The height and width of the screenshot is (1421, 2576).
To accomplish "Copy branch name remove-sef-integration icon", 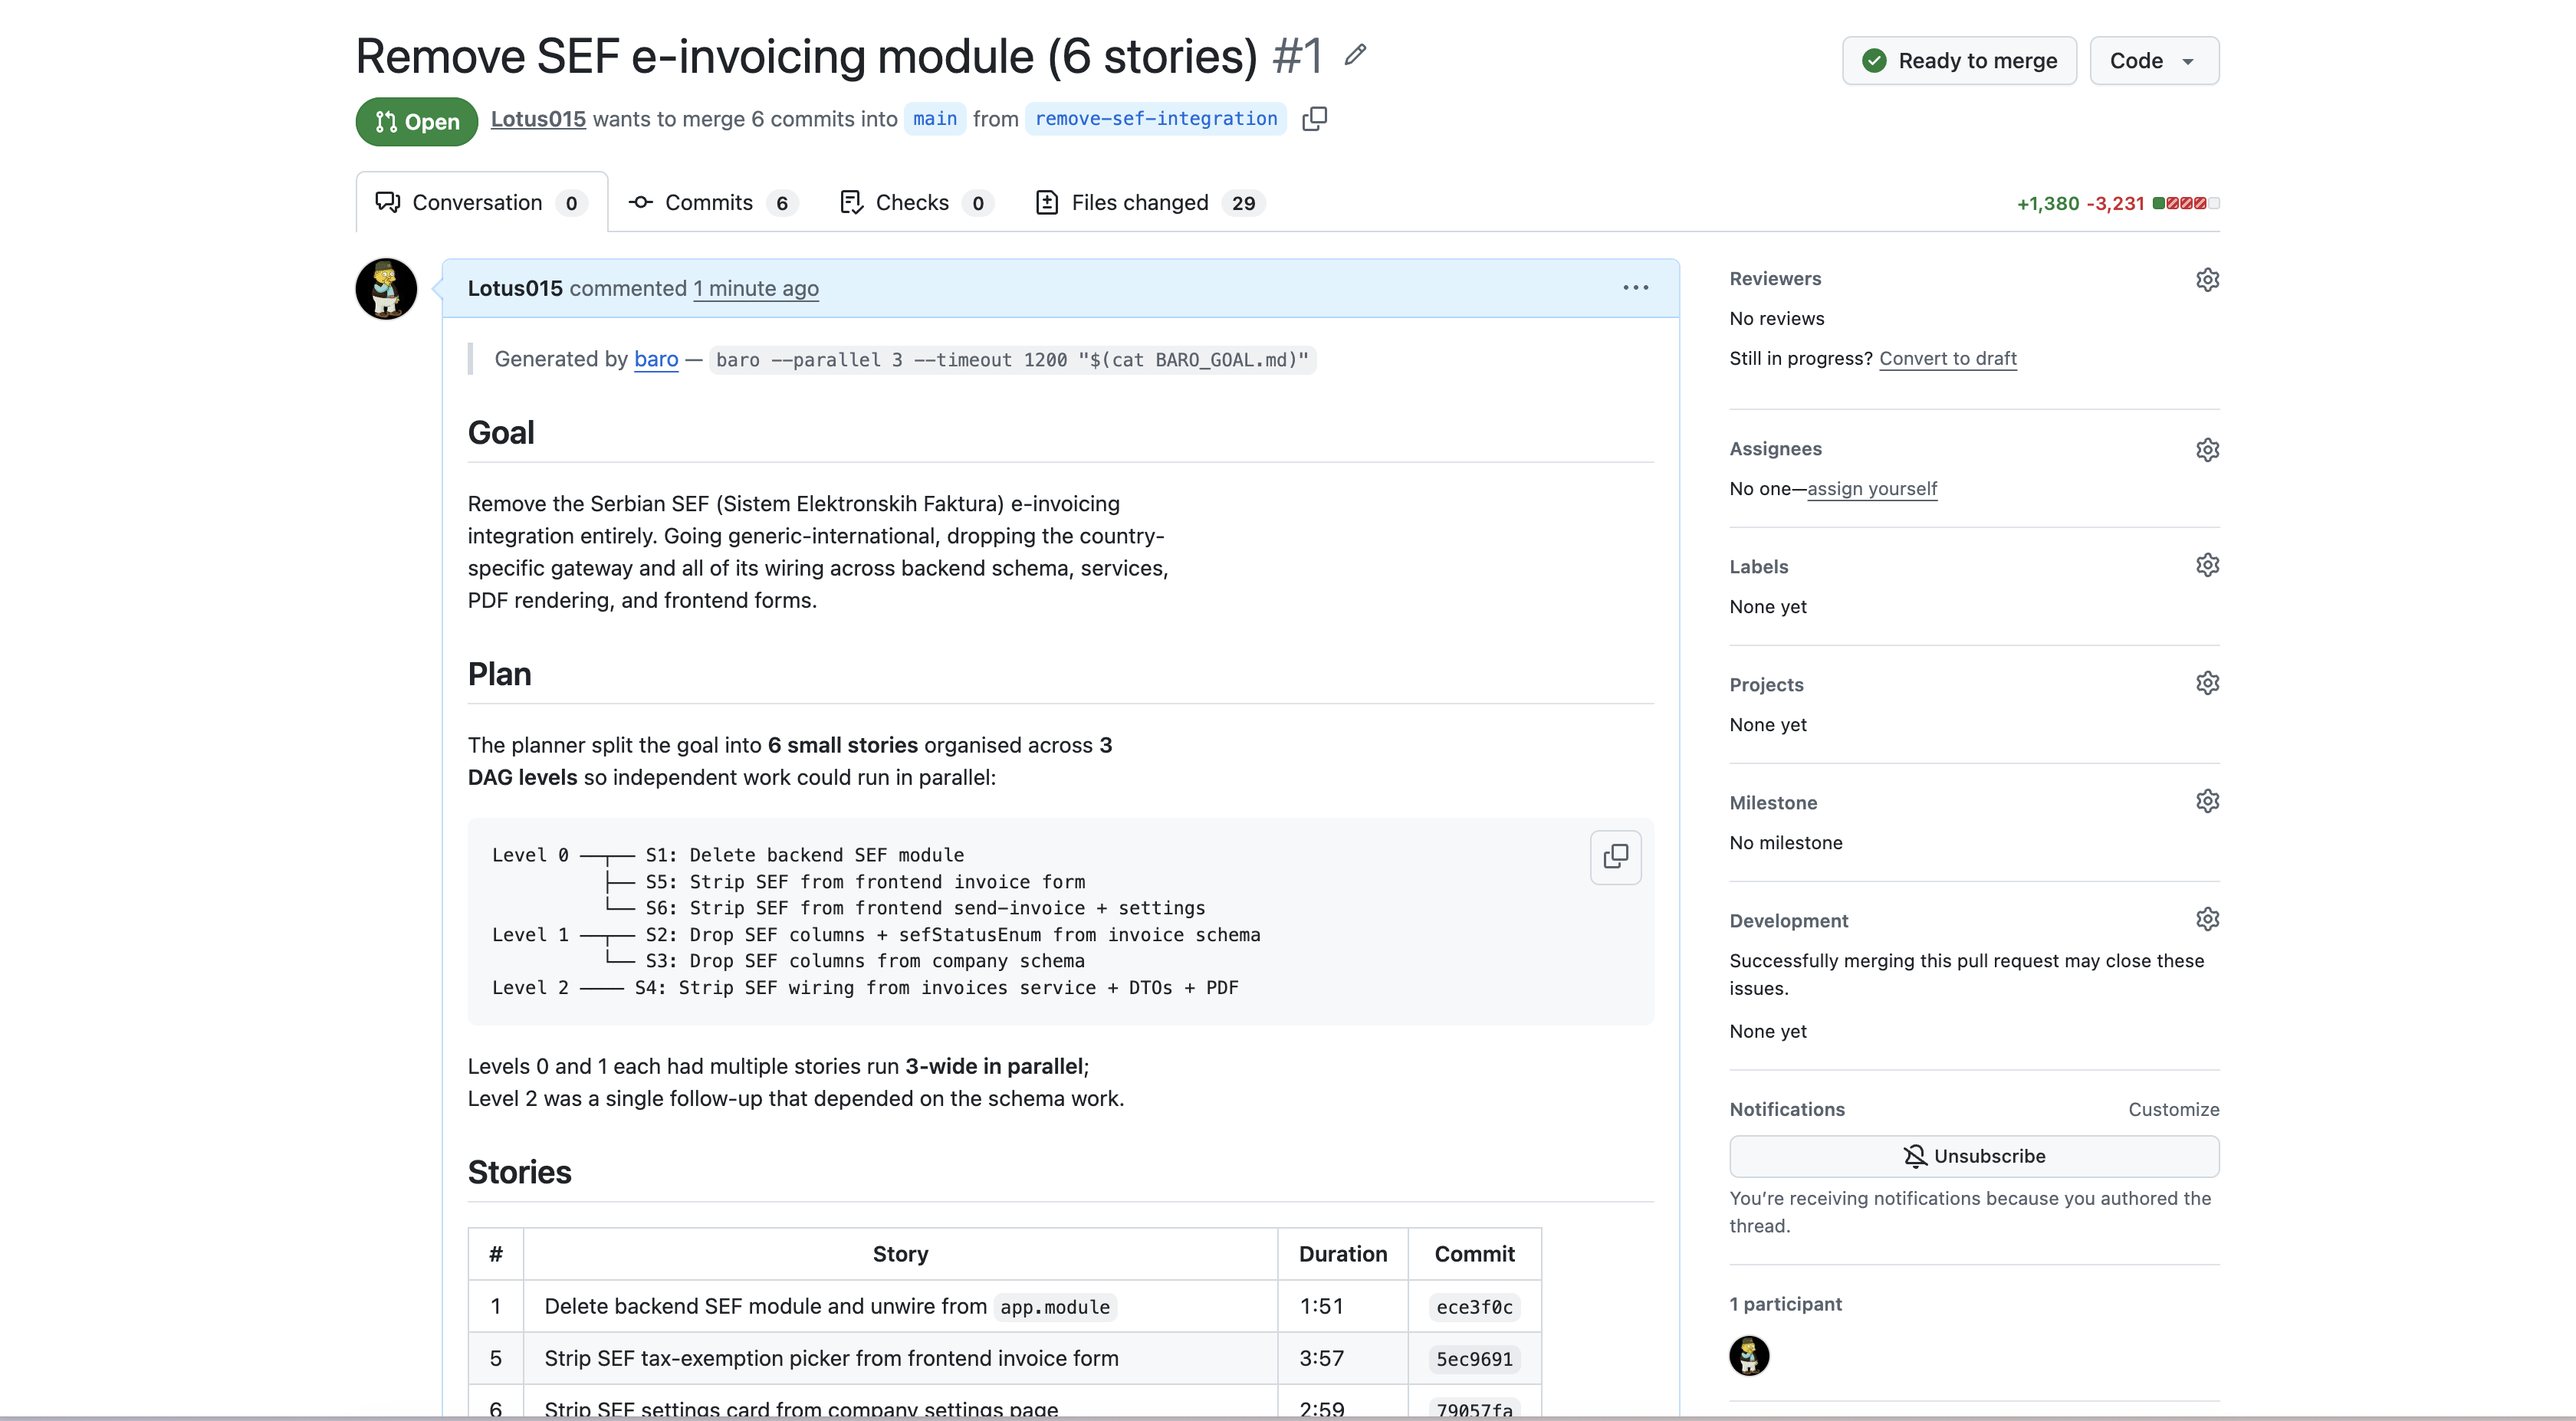I will pos(1315,119).
